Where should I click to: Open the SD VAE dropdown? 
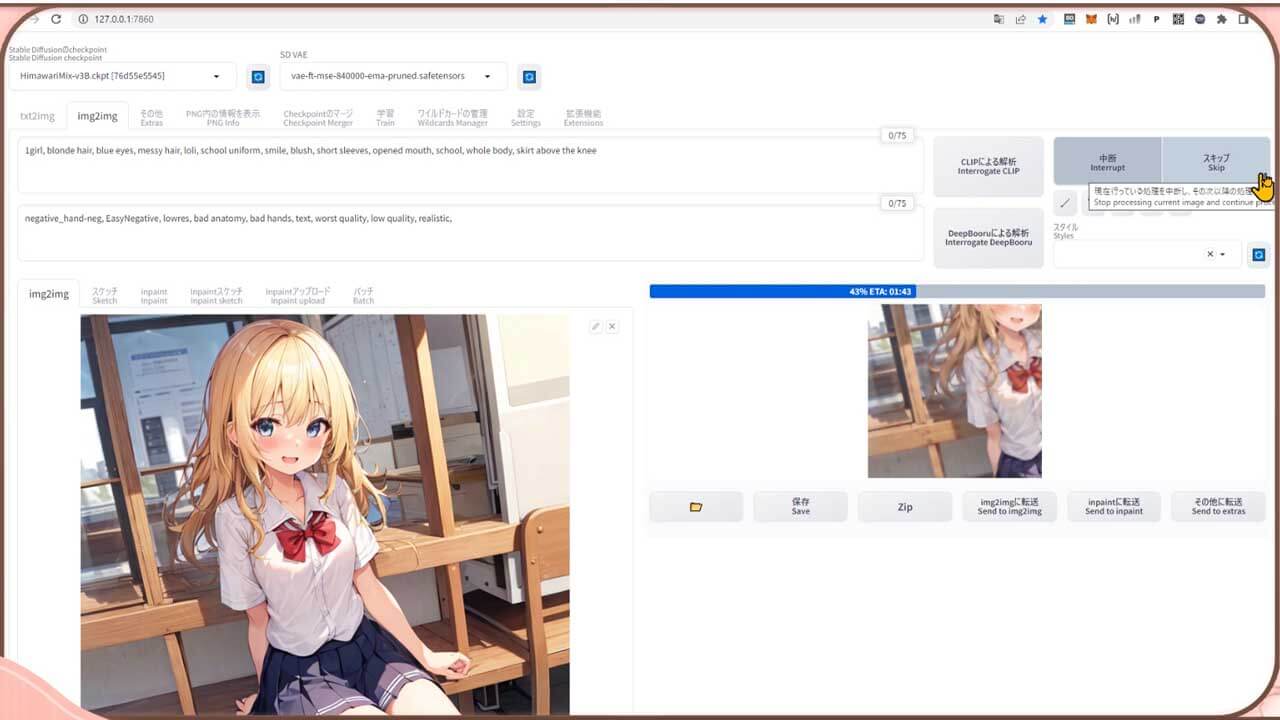[x=390, y=76]
